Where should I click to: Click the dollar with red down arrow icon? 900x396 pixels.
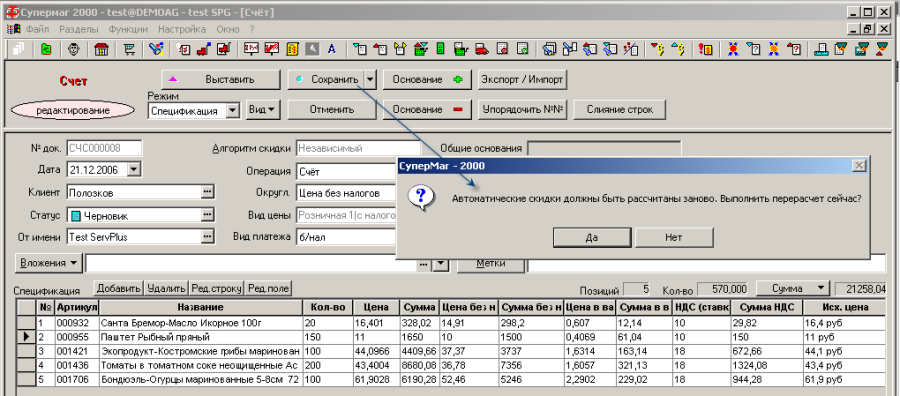[x=658, y=49]
